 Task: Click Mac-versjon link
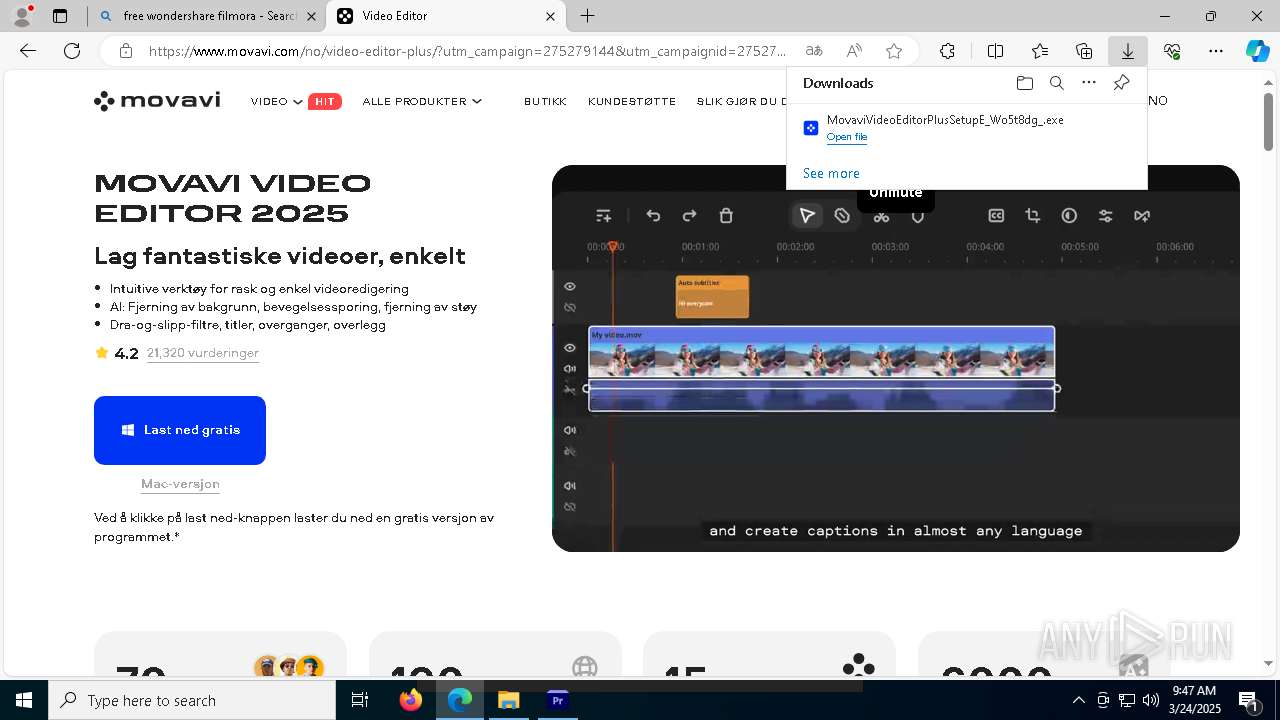(180, 484)
